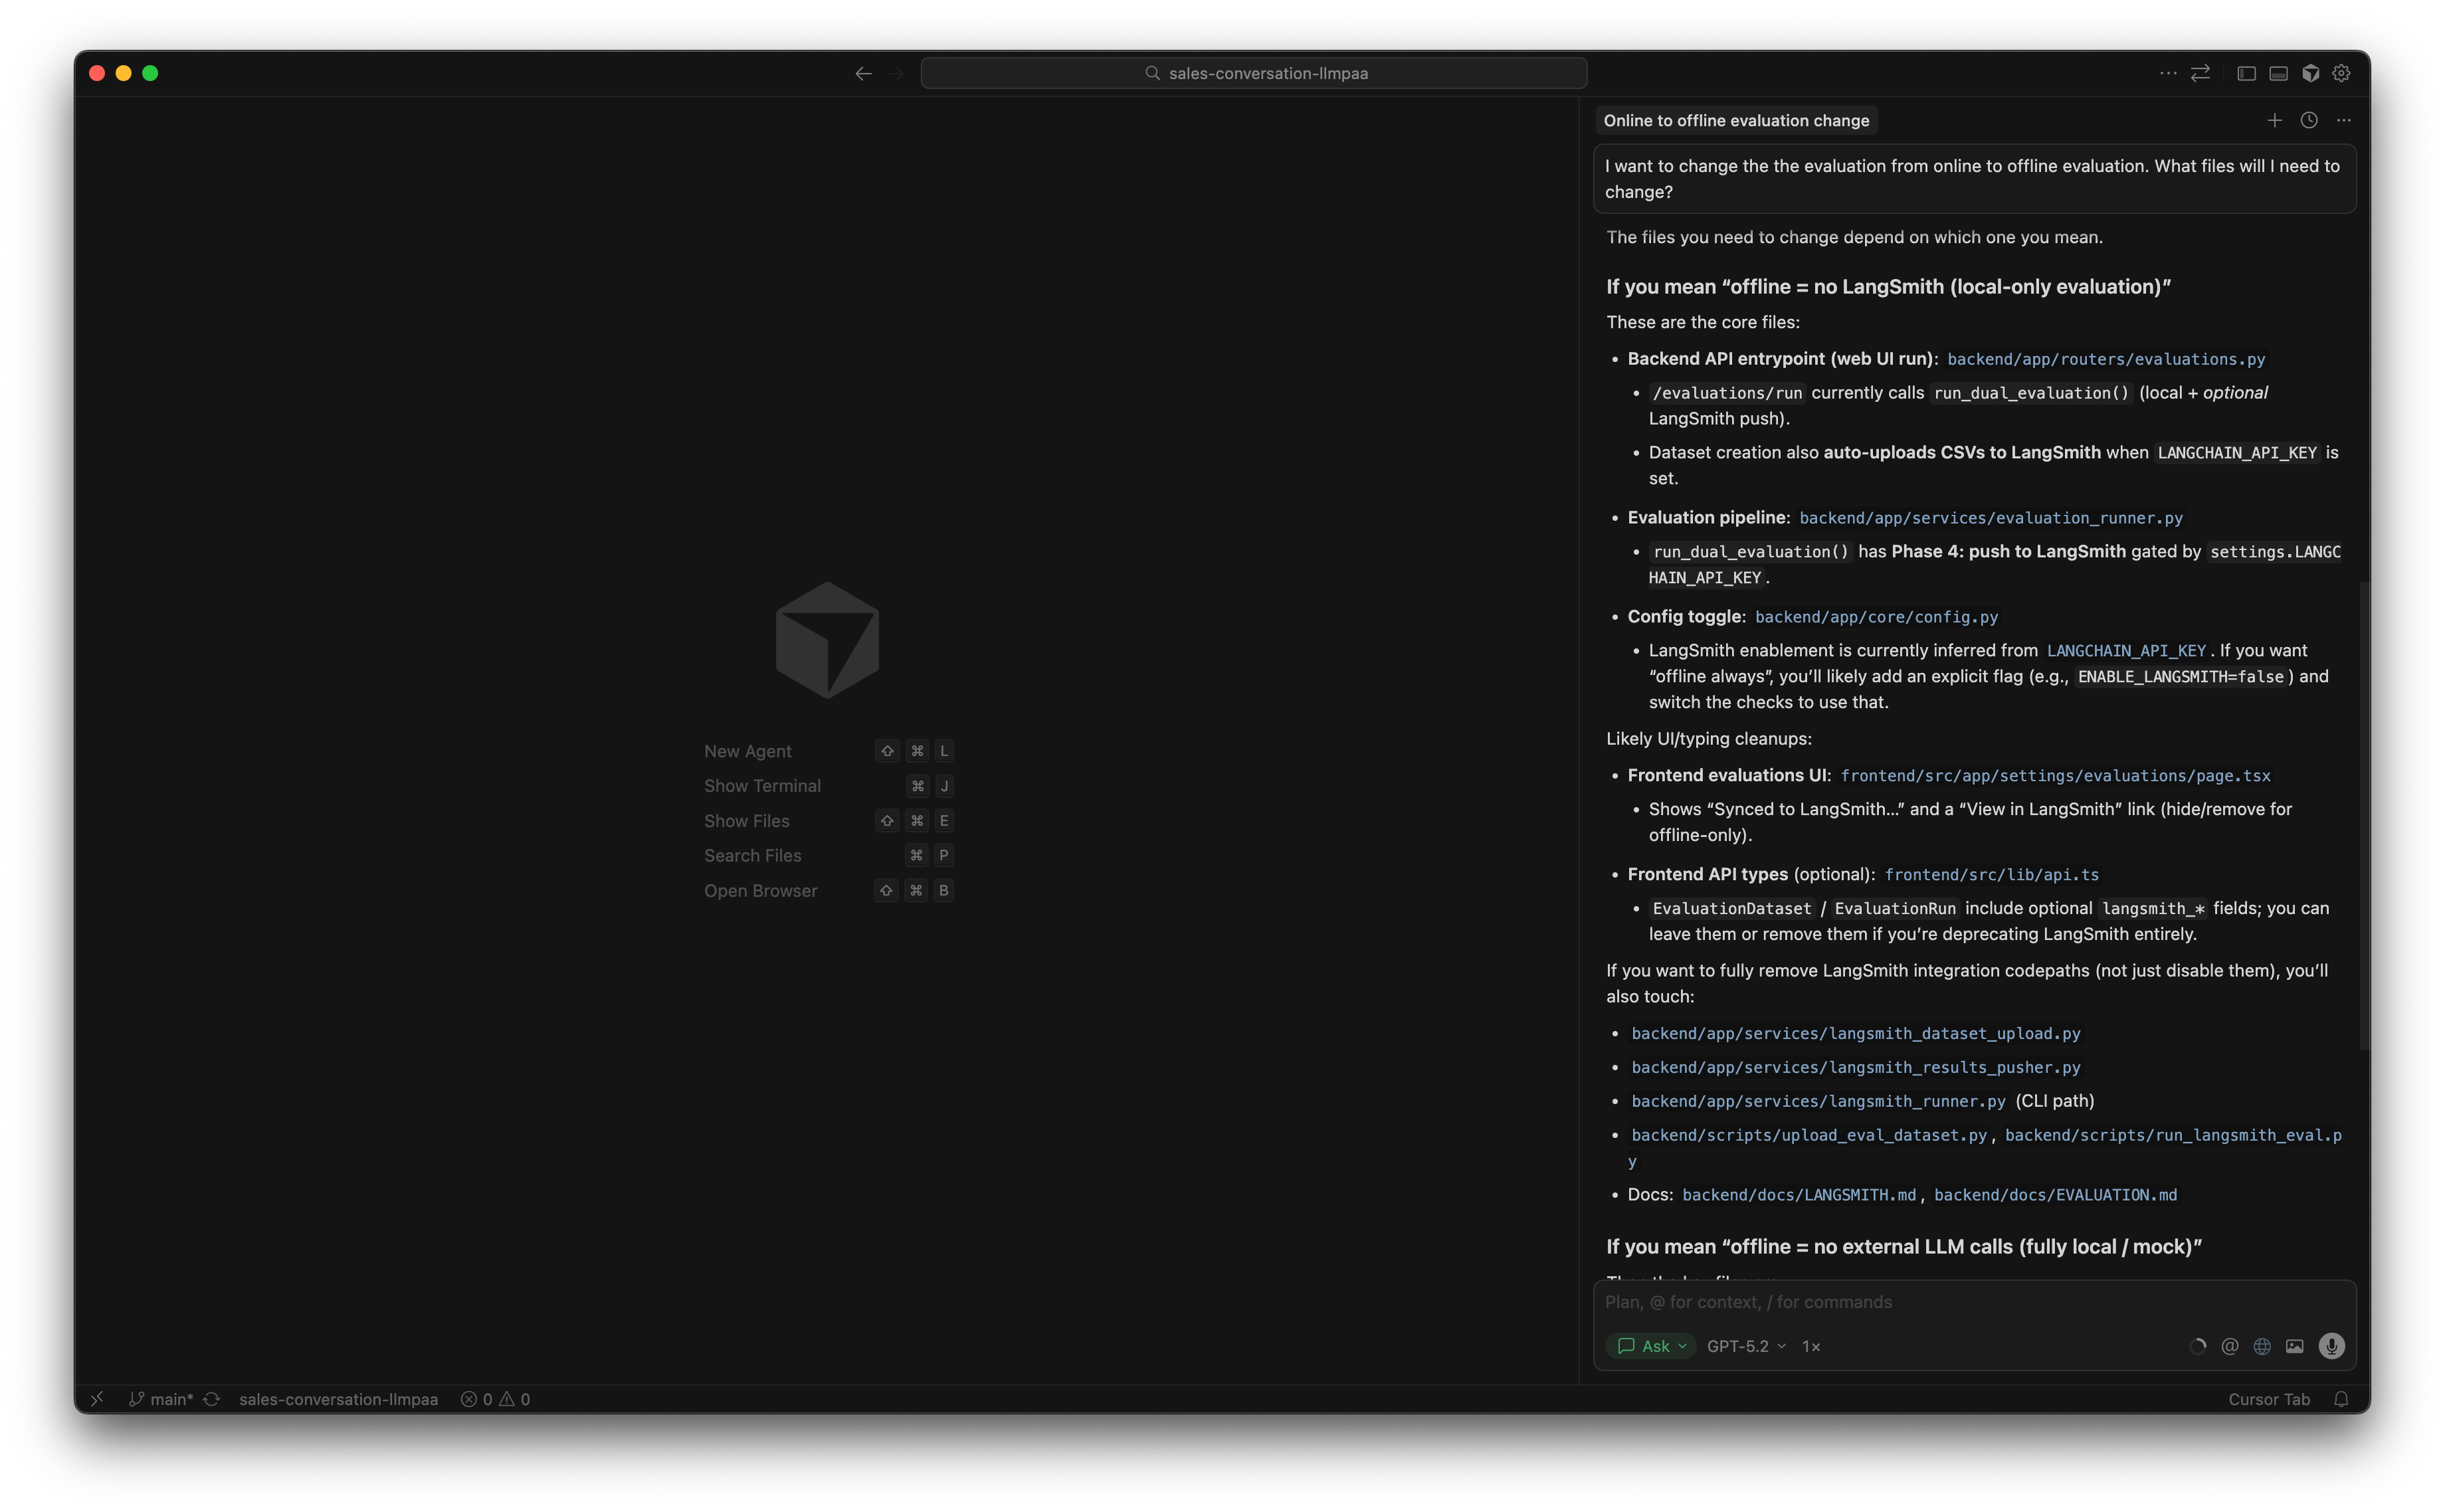Viewport: 2445px width, 1512px height.
Task: Toggle the primary sidebar panel
Action: [x=2246, y=73]
